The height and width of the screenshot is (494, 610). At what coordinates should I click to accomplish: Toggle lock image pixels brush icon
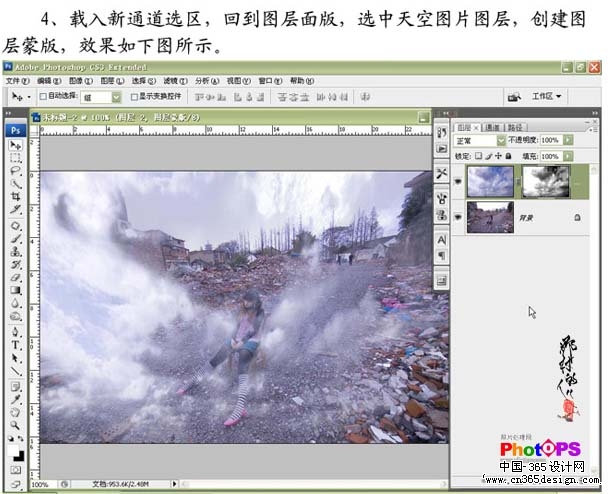(489, 156)
